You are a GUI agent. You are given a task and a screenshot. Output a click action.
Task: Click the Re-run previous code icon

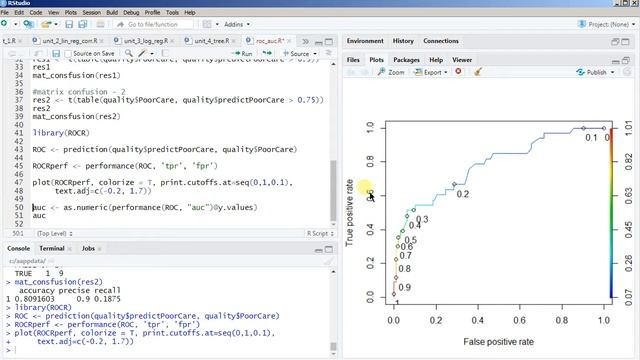click(267, 53)
